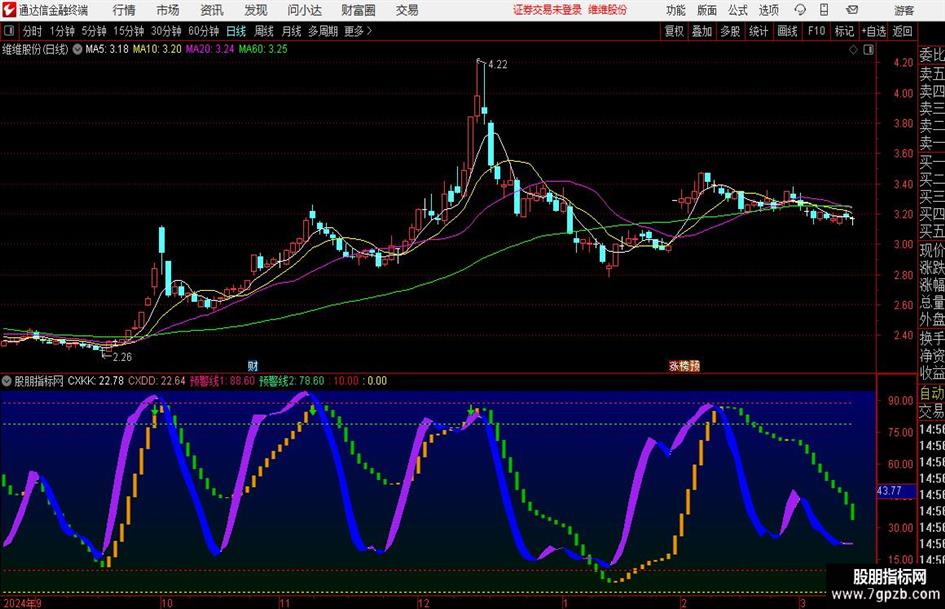Open F10 company information

(x=816, y=31)
